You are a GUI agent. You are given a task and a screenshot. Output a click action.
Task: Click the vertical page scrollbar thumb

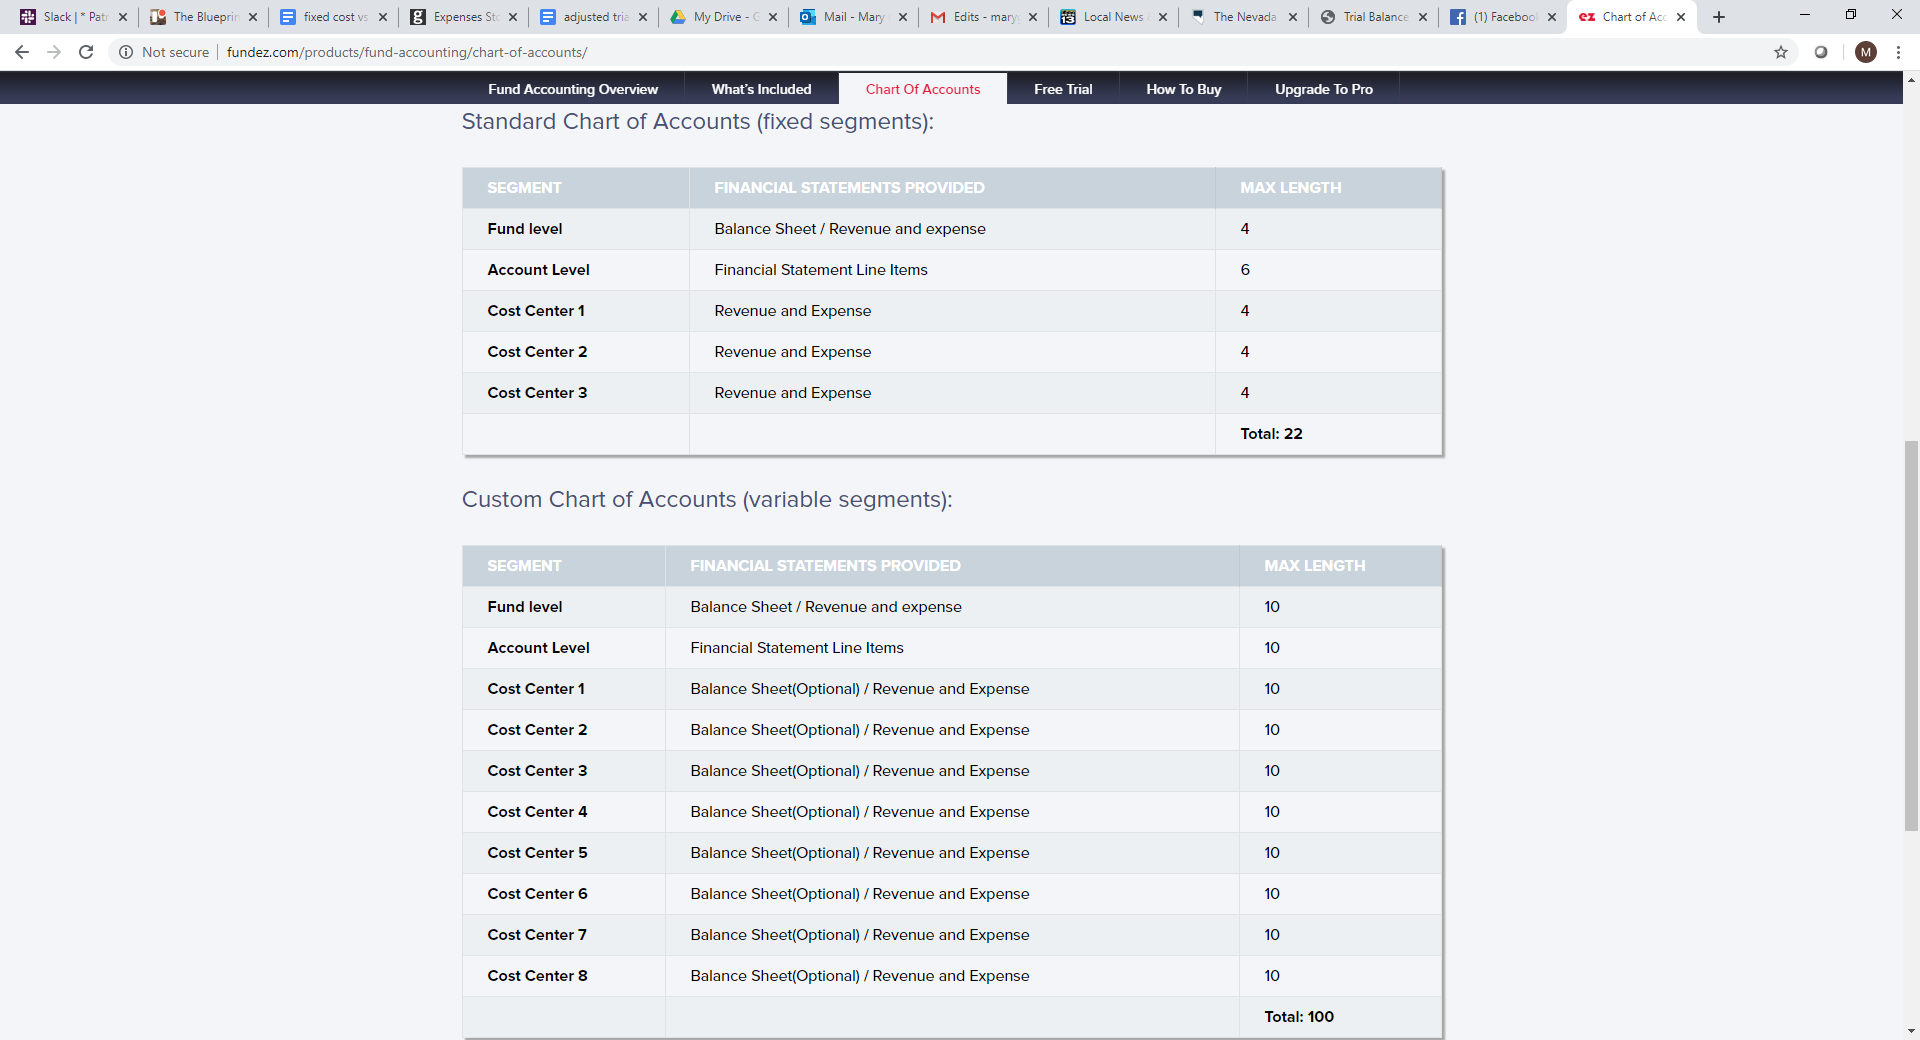[x=1911, y=635]
